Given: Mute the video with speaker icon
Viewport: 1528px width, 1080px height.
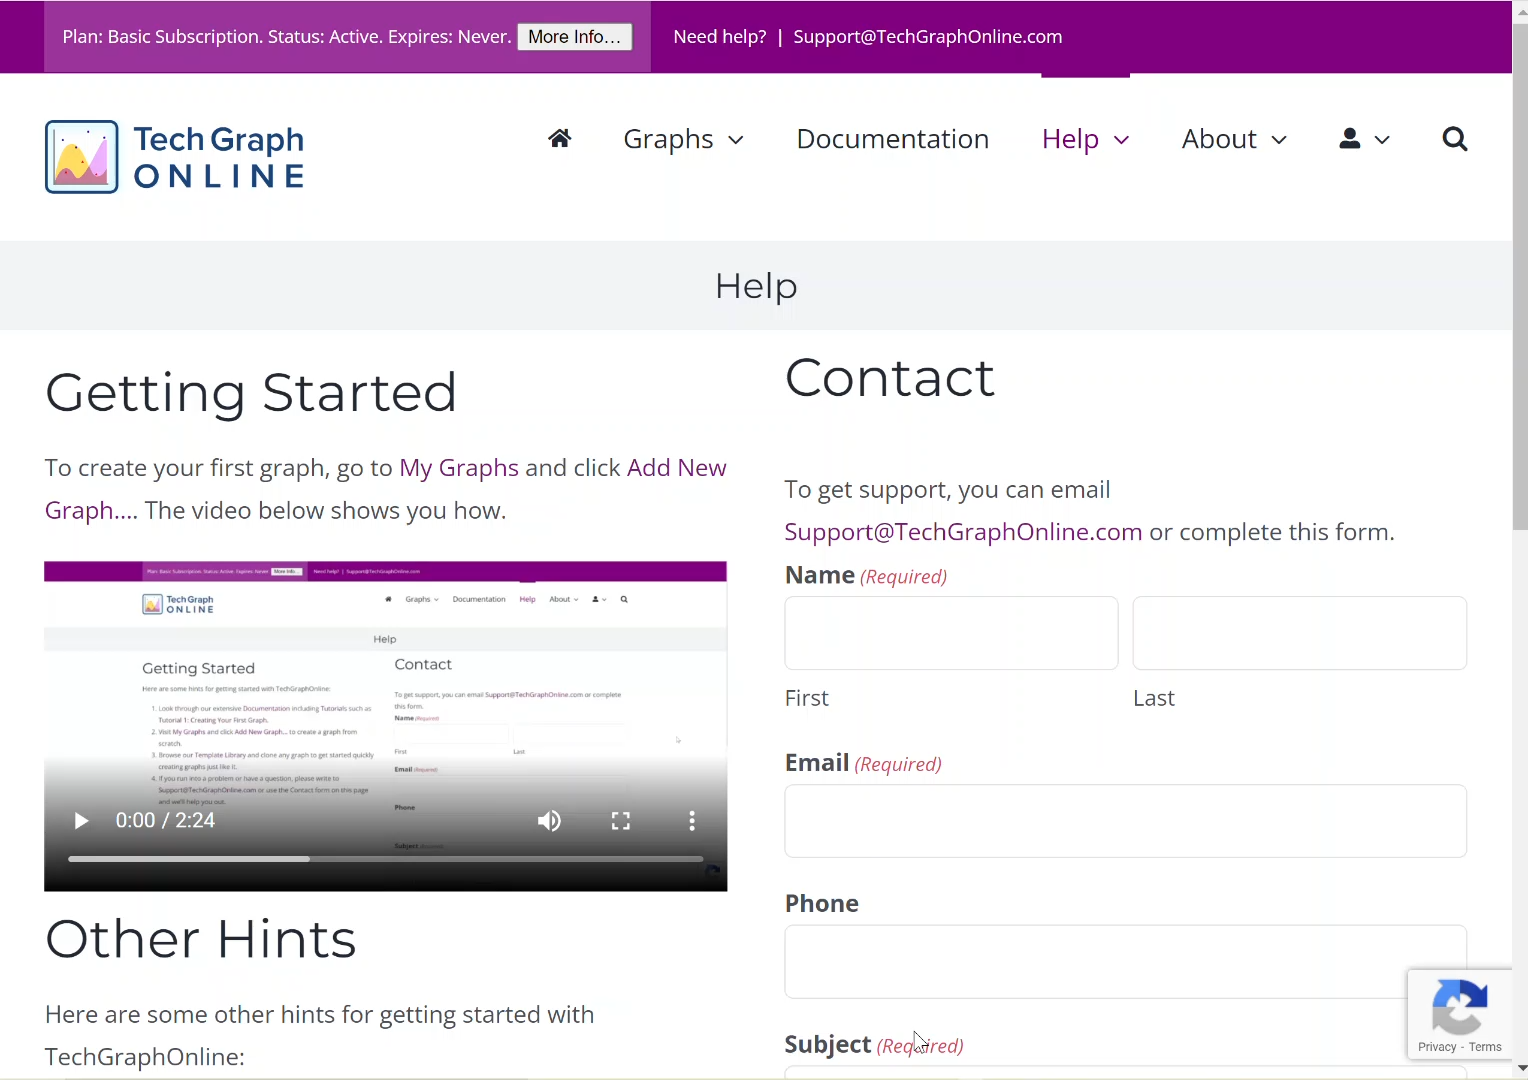Looking at the screenshot, I should click(x=549, y=821).
